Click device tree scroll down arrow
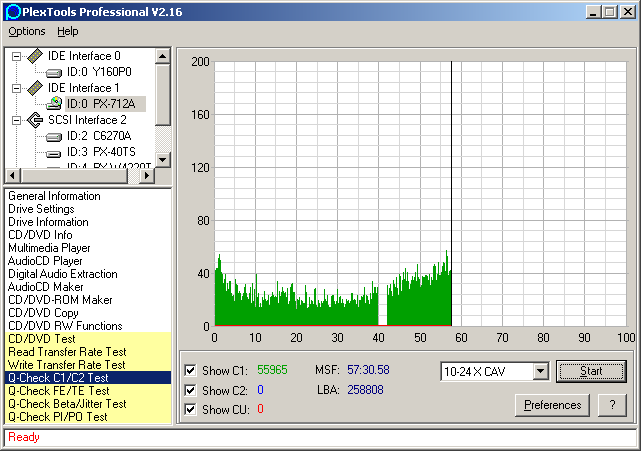 [163, 159]
